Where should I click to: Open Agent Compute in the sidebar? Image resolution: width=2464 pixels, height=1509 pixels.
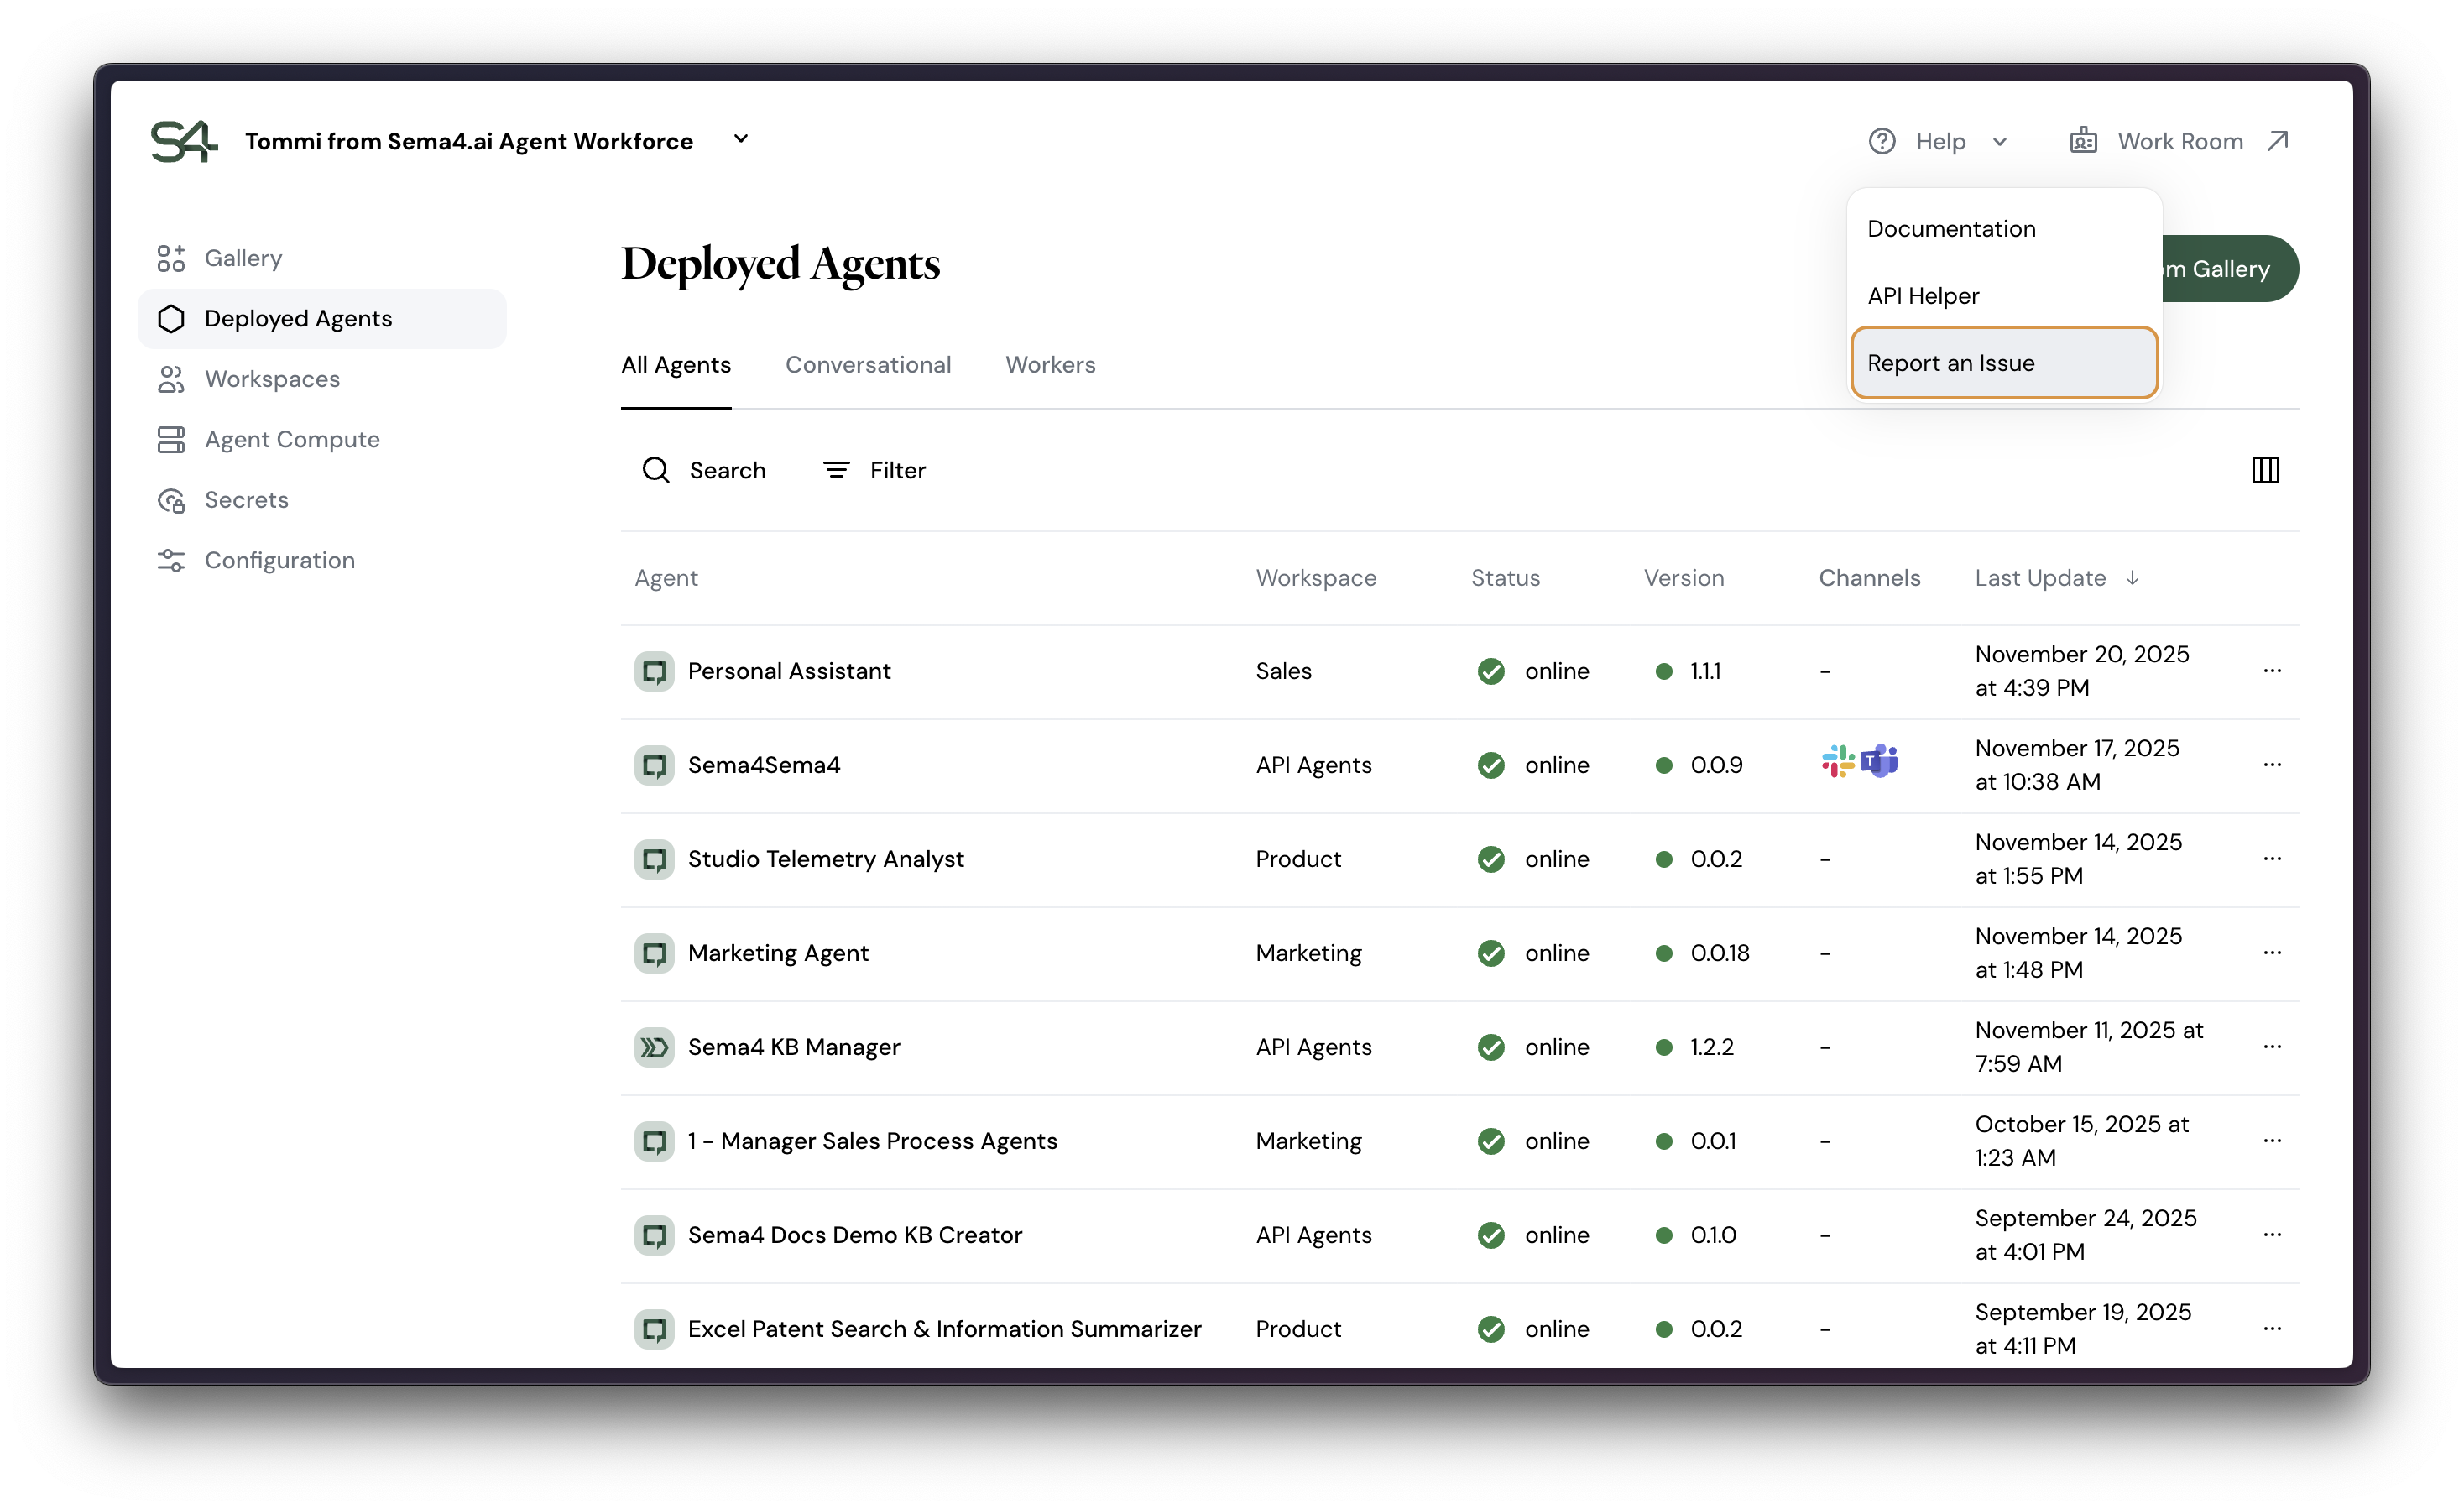tap(291, 440)
